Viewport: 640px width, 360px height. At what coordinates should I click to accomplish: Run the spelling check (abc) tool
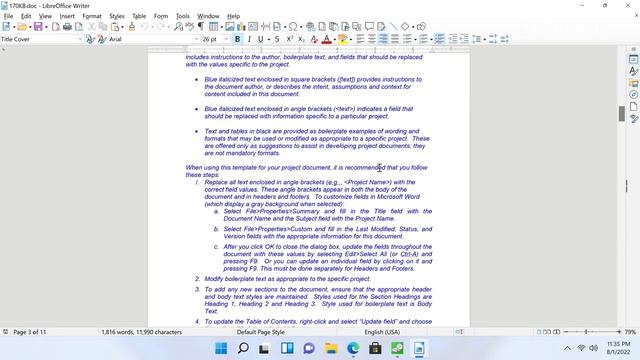[189, 27]
